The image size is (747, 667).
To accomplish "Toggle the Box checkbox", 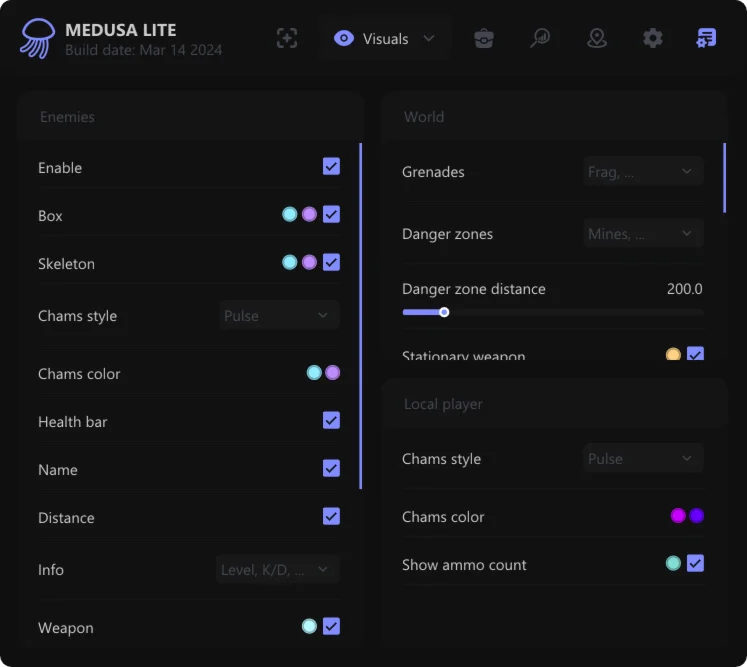I will coord(331,214).
